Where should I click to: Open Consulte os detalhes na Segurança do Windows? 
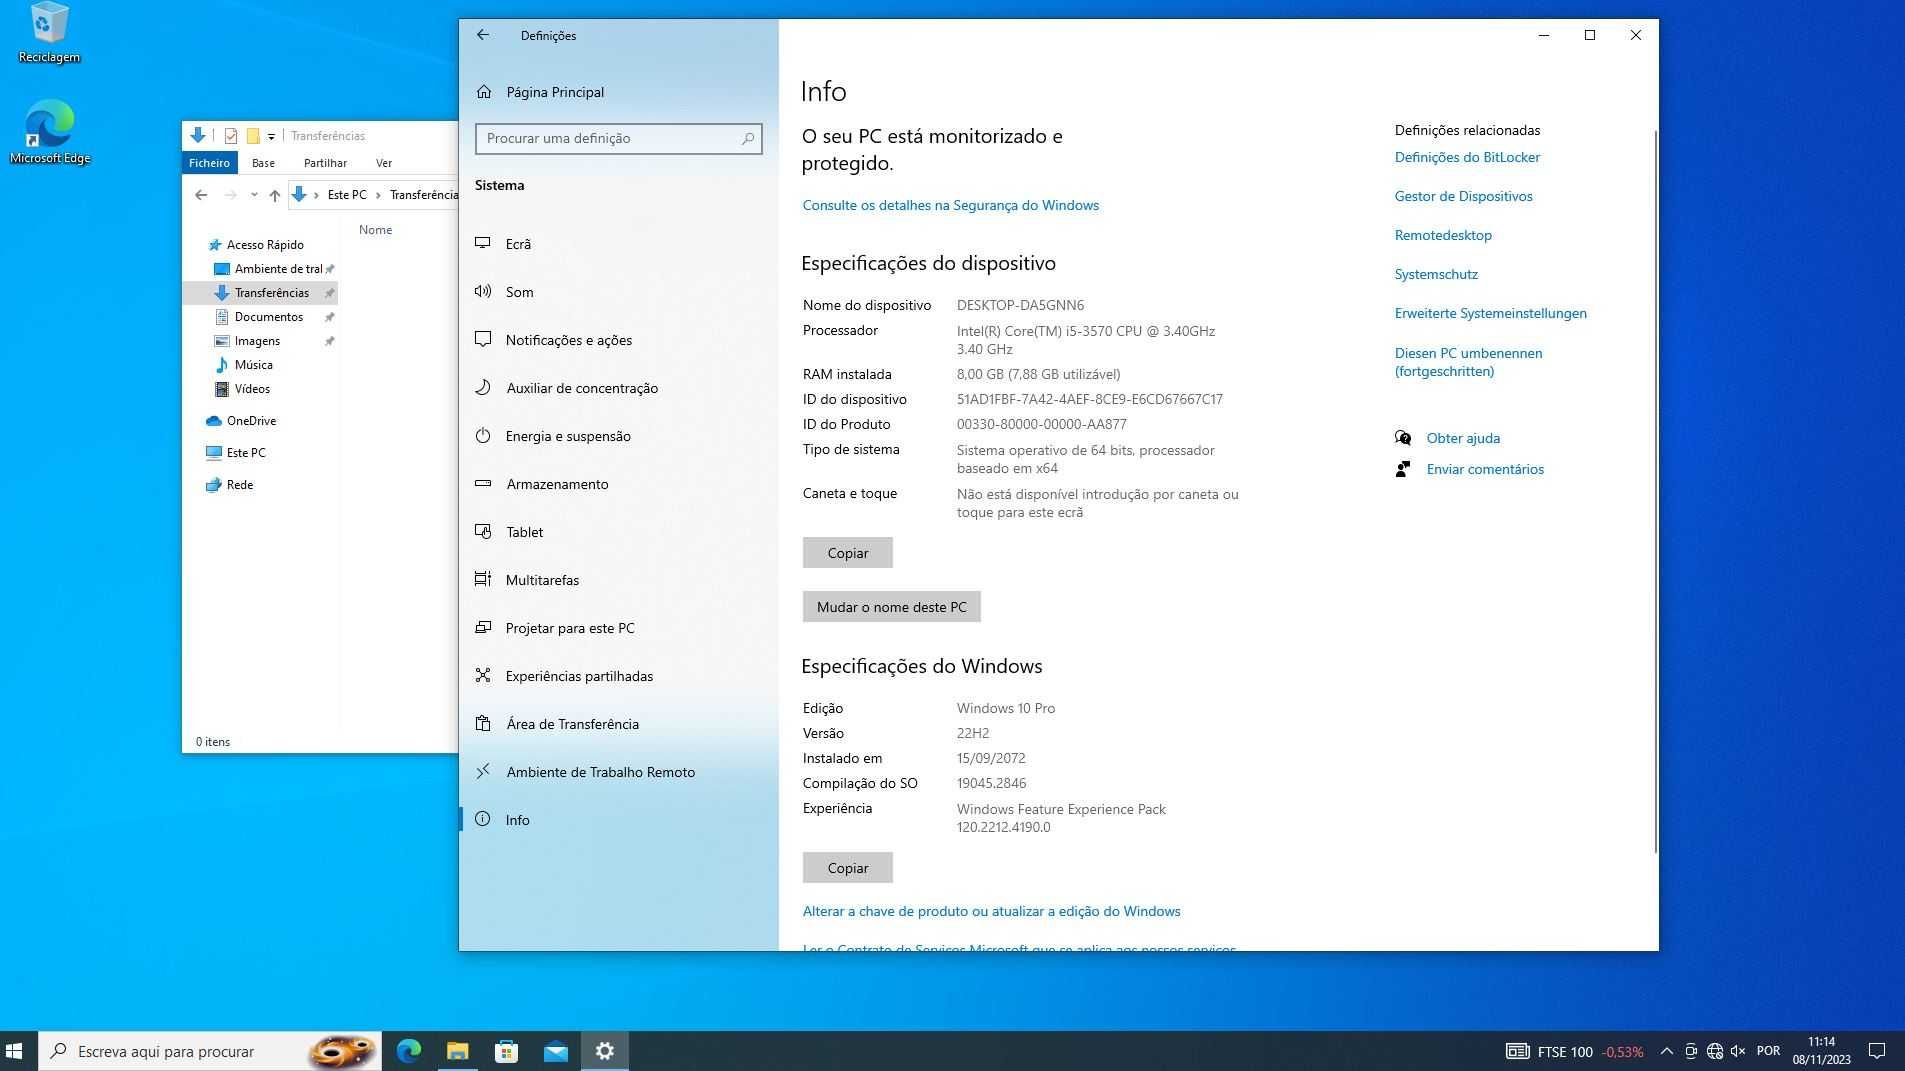pyautogui.click(x=950, y=205)
